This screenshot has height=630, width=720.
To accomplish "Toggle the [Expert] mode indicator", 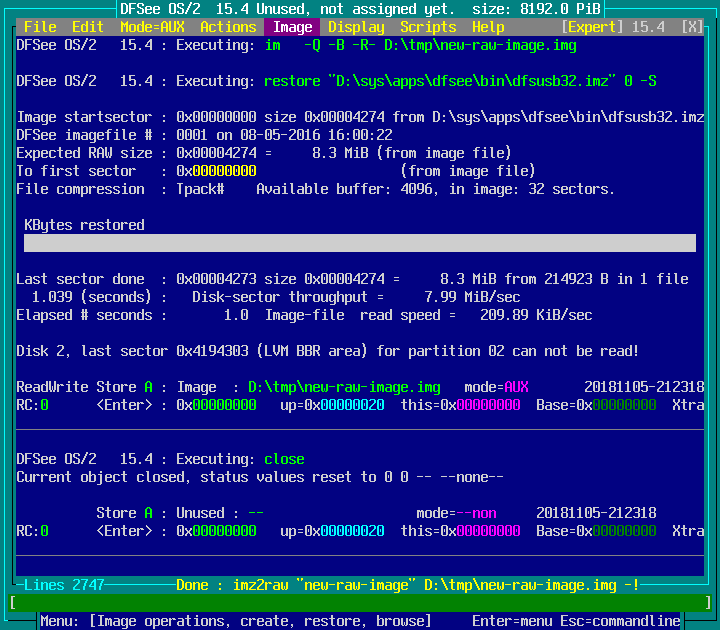I will coord(596,27).
